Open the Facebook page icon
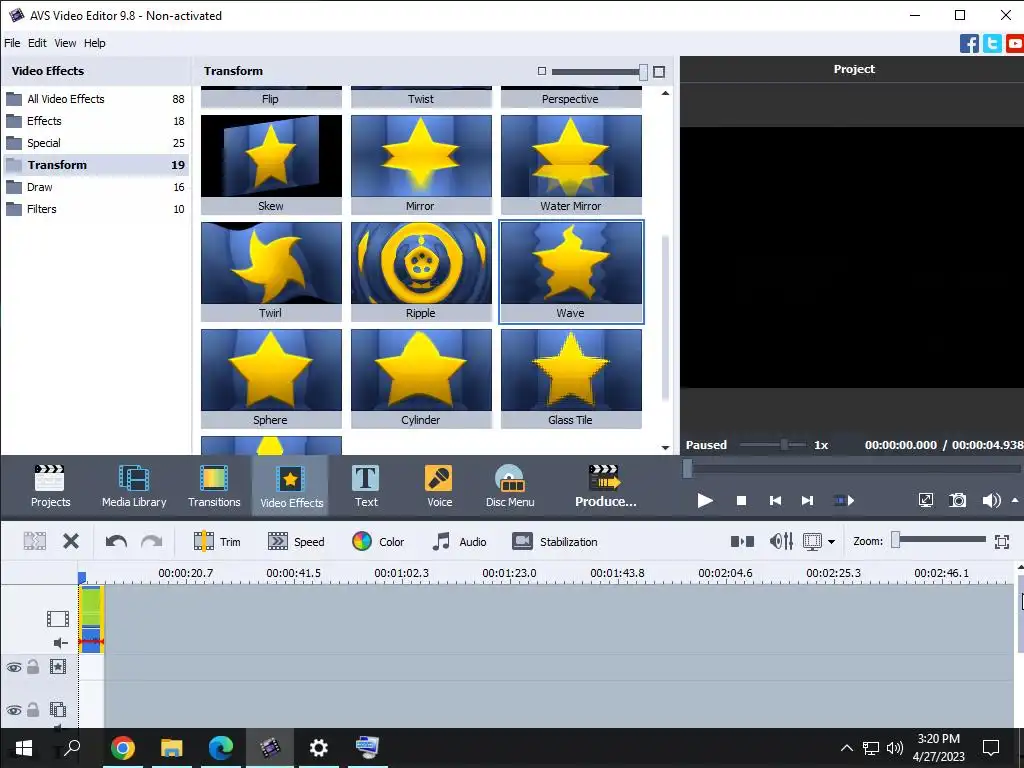Image resolution: width=1024 pixels, height=768 pixels. (969, 44)
